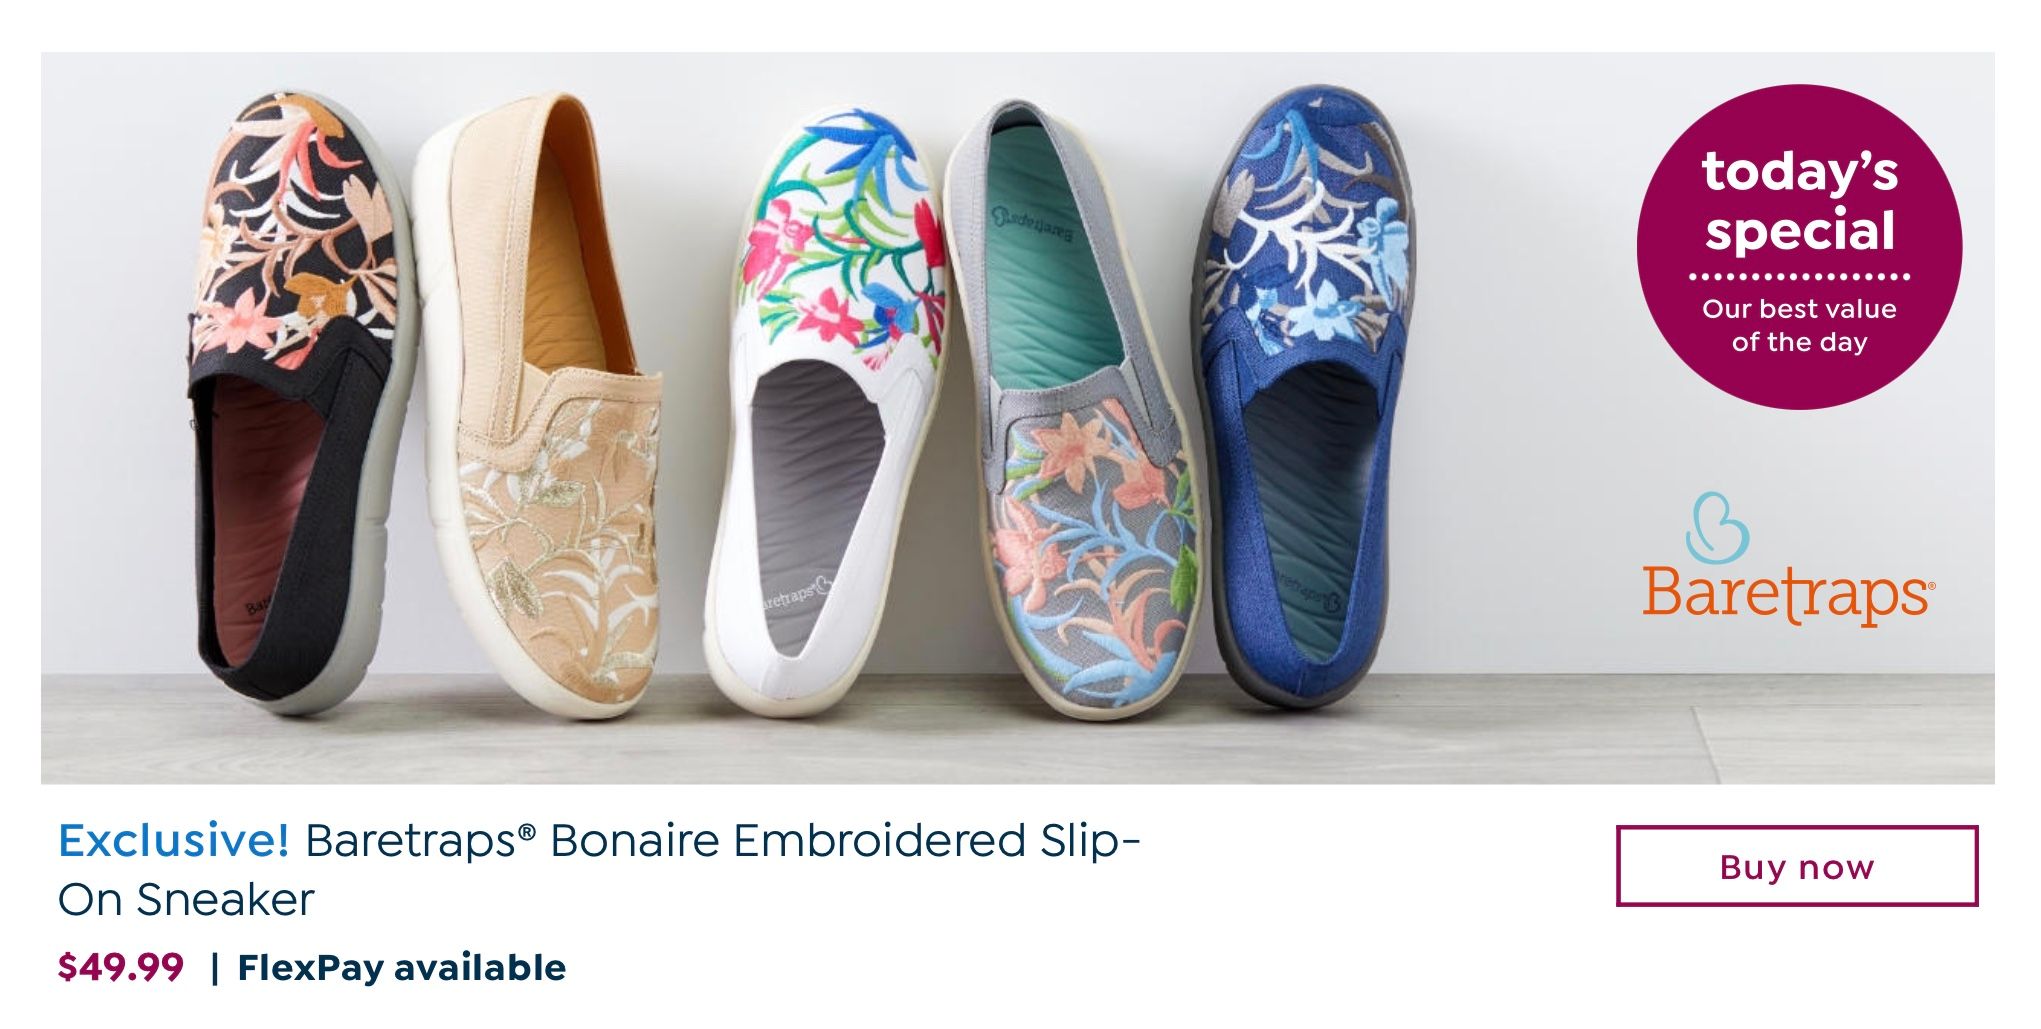Click the Baretraps butterfly heart icon

tap(1717, 527)
